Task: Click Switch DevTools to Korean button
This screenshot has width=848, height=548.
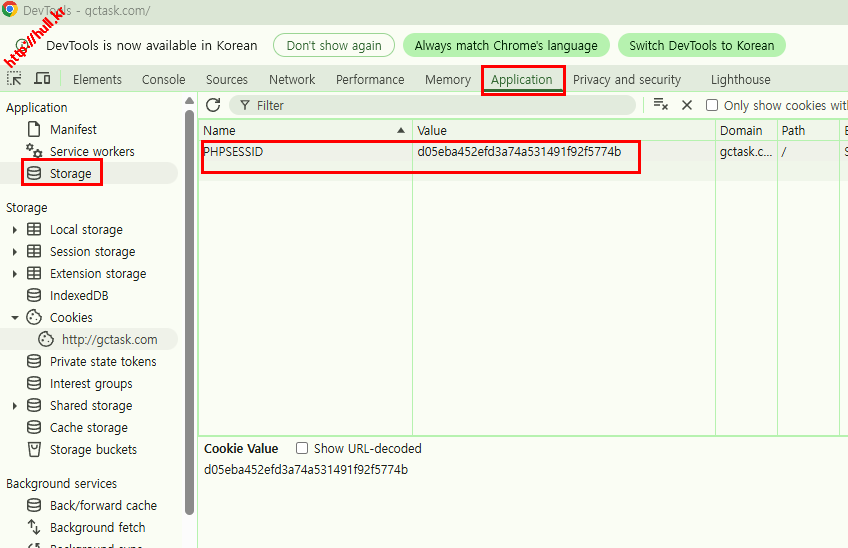Action: pos(701,45)
